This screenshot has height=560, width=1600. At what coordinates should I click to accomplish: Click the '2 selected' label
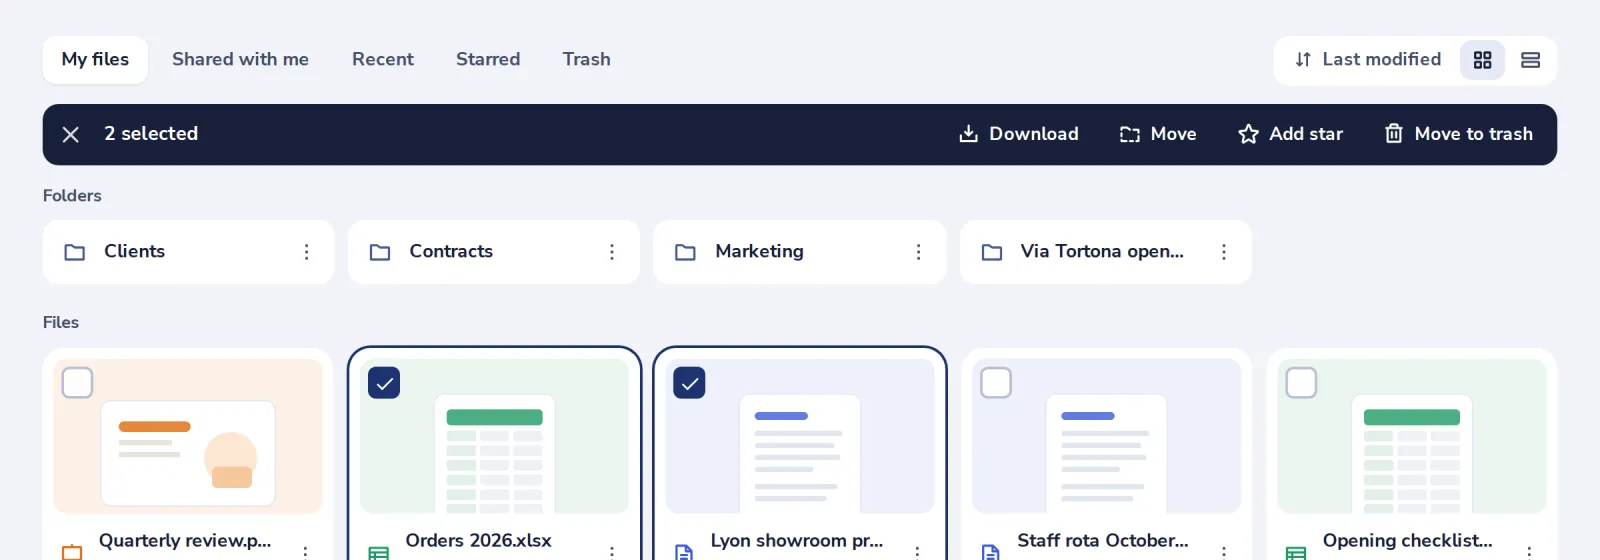click(151, 134)
